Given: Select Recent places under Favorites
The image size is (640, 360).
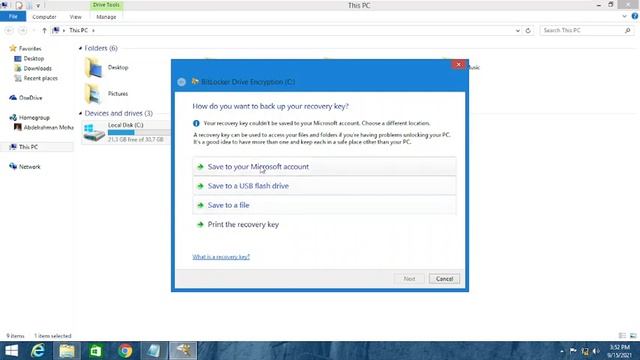Looking at the screenshot, I should [40, 78].
